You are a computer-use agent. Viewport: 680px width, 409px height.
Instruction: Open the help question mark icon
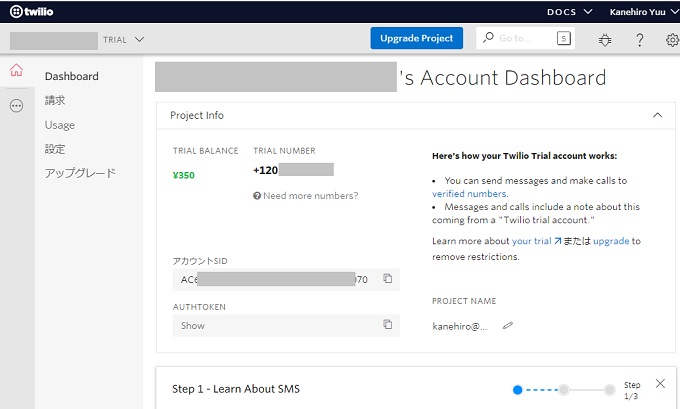point(640,40)
